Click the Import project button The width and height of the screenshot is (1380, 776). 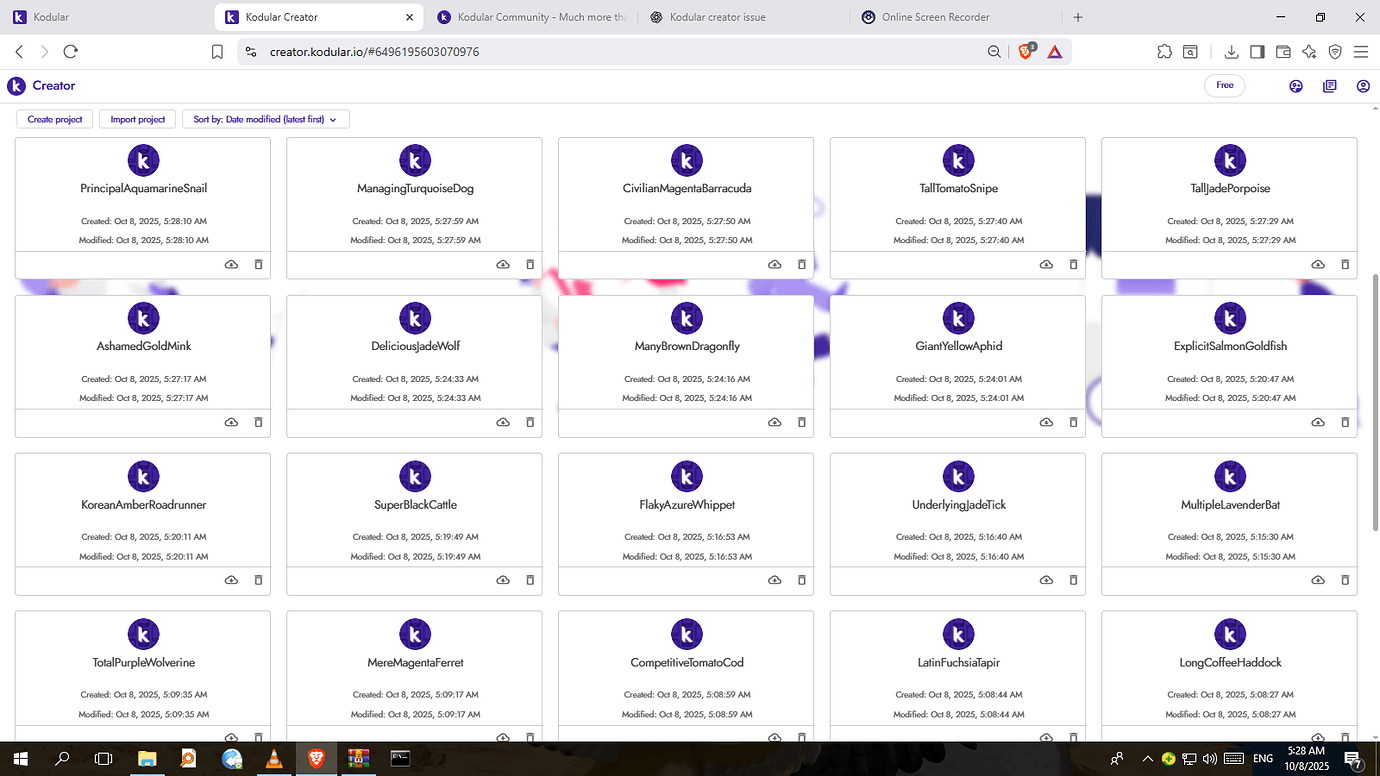tap(137, 118)
